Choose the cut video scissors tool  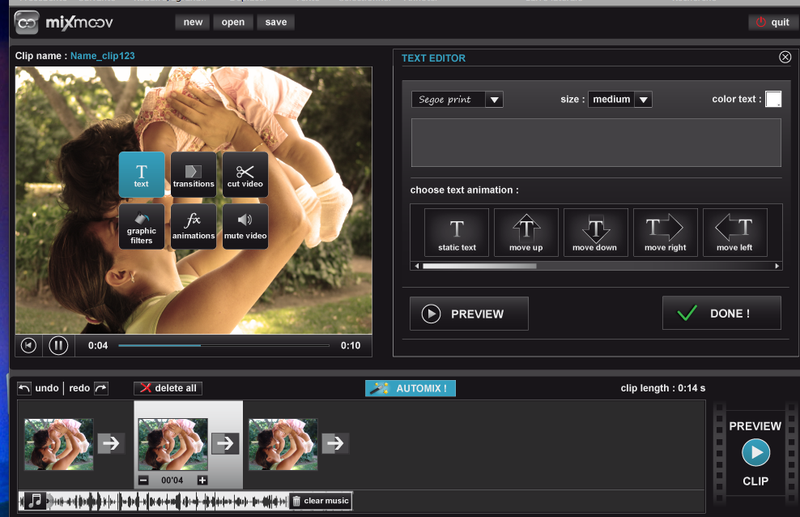[x=245, y=173]
